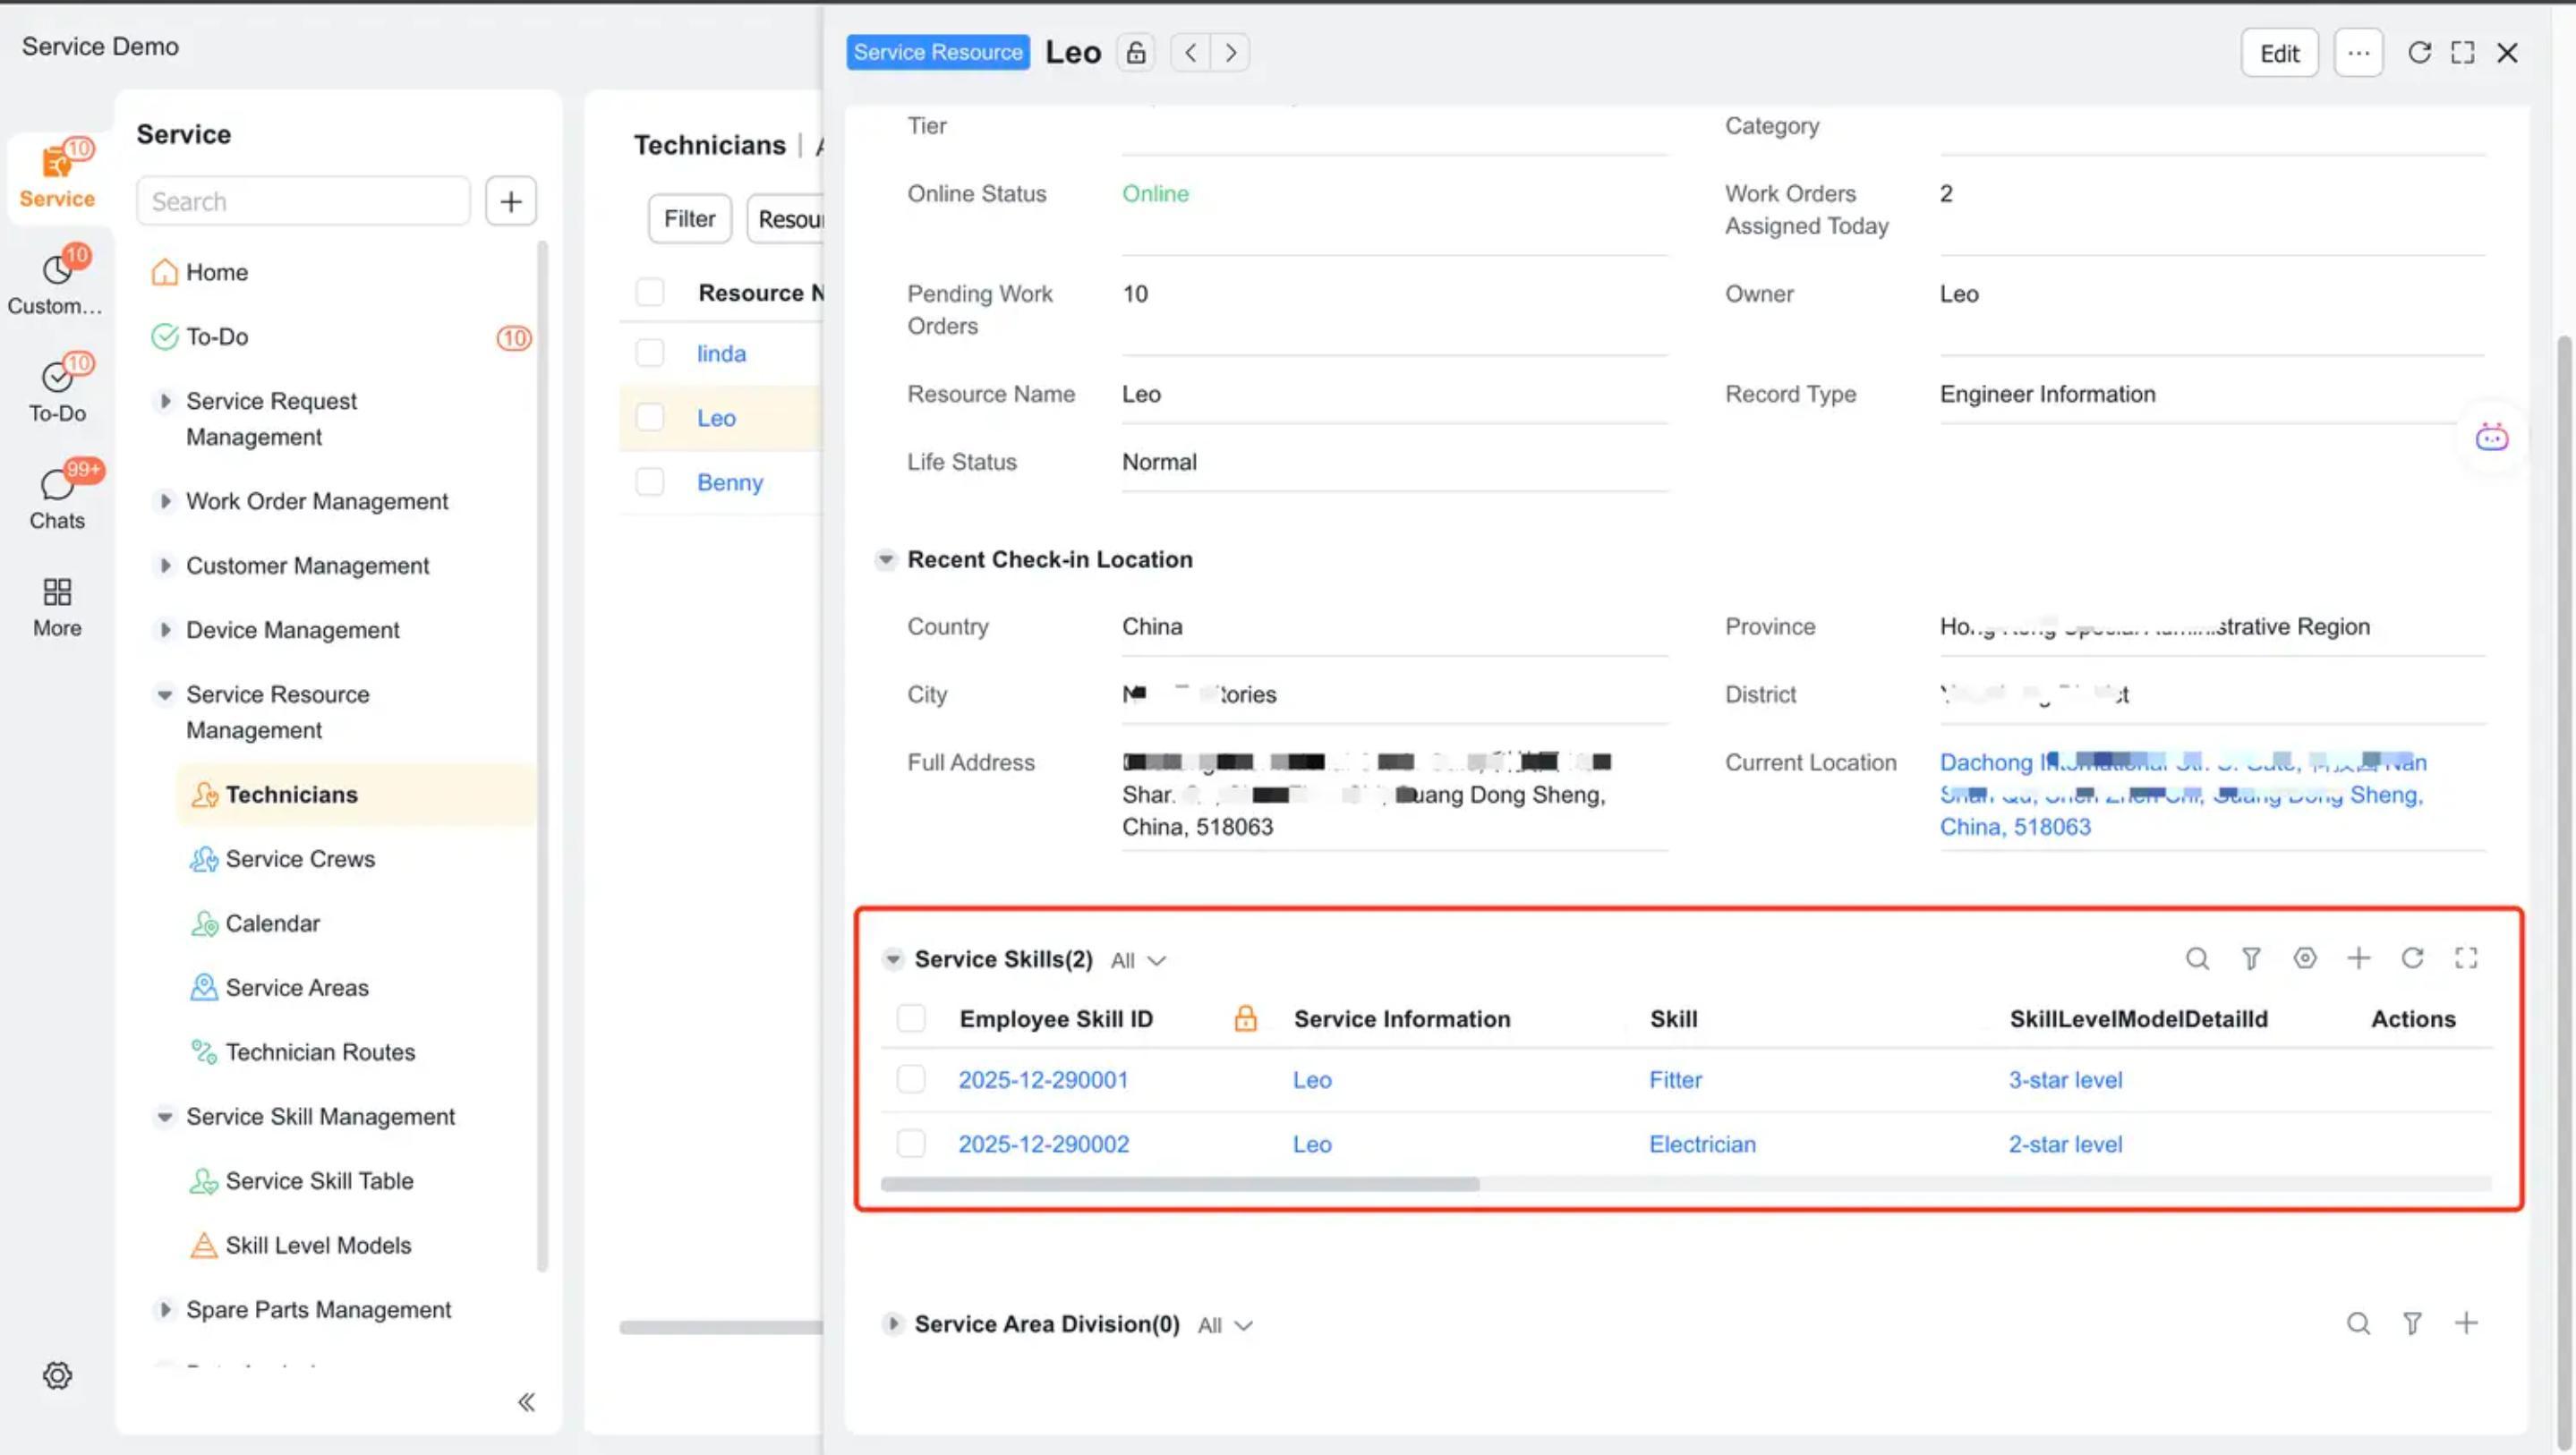The image size is (2576, 1455).
Task: Select all Service Skills header checkbox
Action: coord(911,1019)
